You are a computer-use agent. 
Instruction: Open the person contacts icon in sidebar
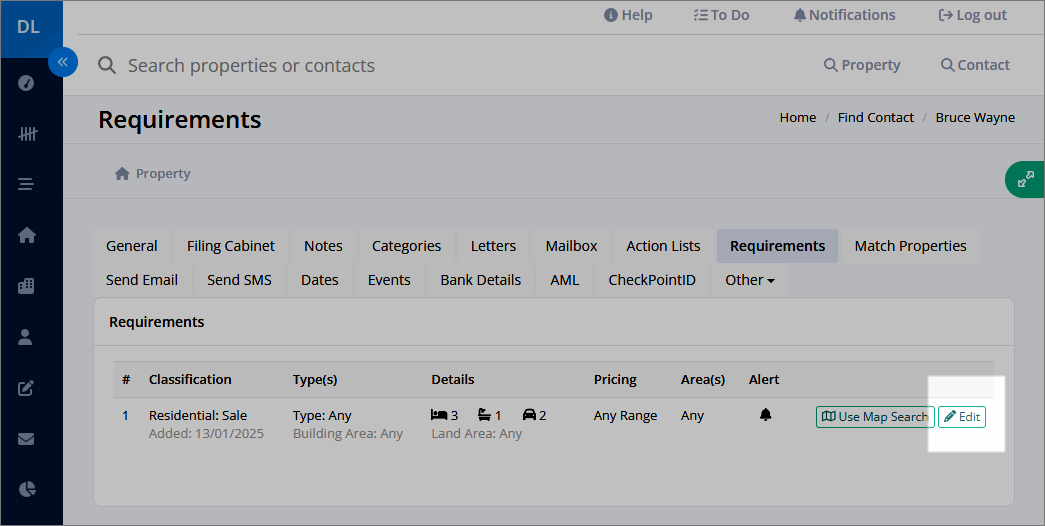(25, 337)
